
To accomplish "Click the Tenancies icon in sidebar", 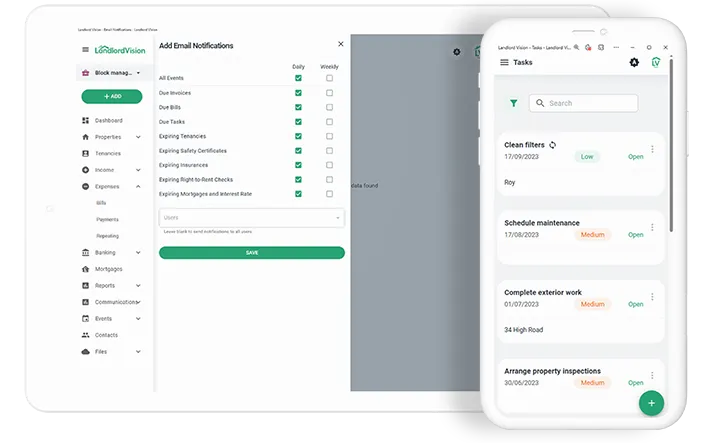I will (85, 153).
